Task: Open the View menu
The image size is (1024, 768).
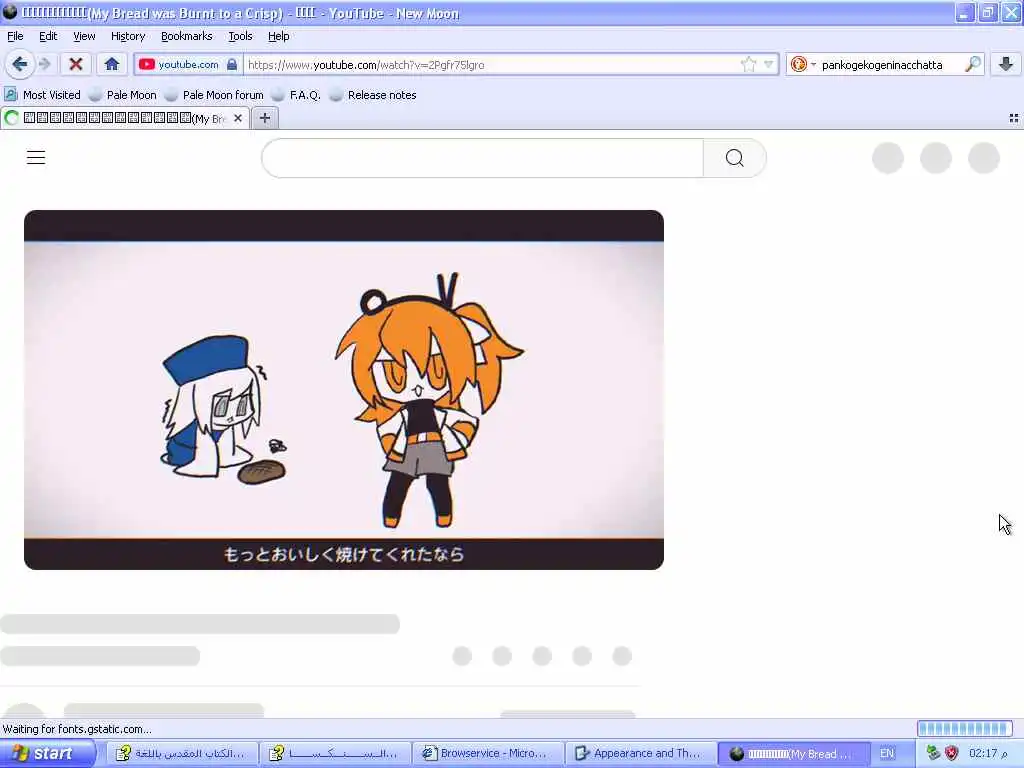Action: point(84,36)
